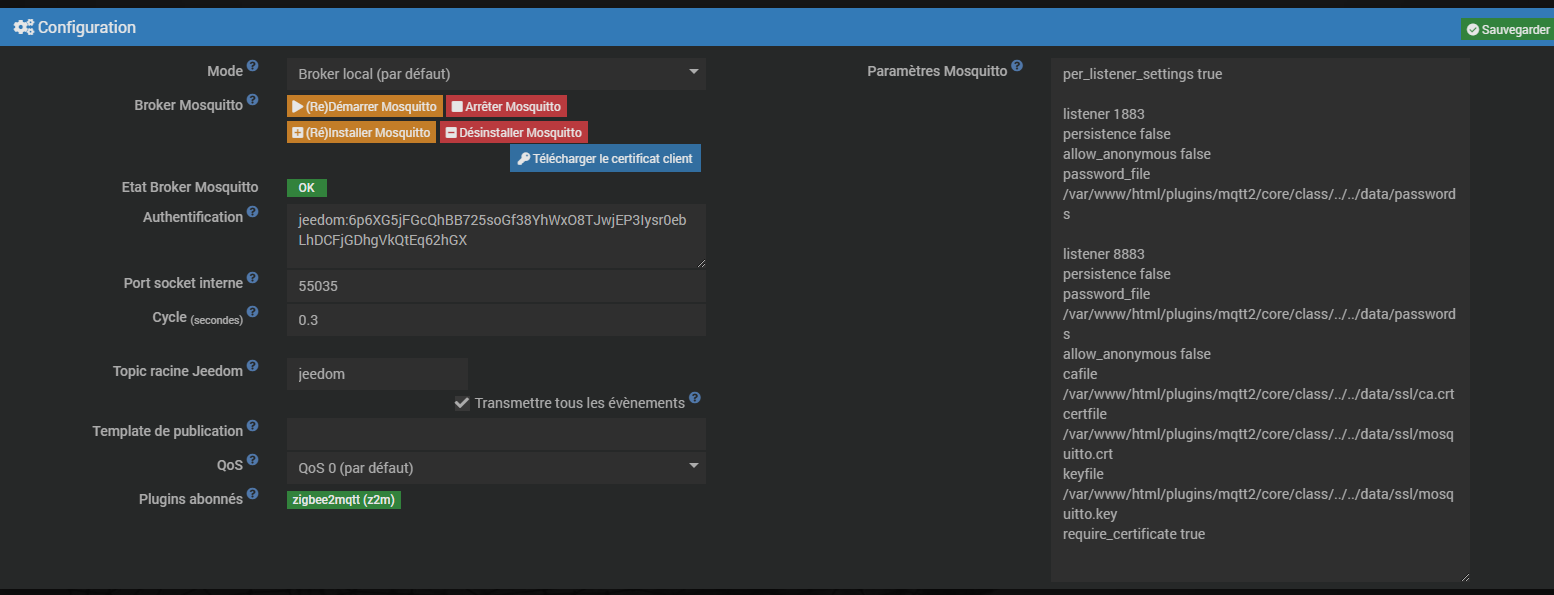Image resolution: width=1554 pixels, height=595 pixels.
Task: Click help icon beside Topic racine Jeedom
Action: (x=253, y=366)
